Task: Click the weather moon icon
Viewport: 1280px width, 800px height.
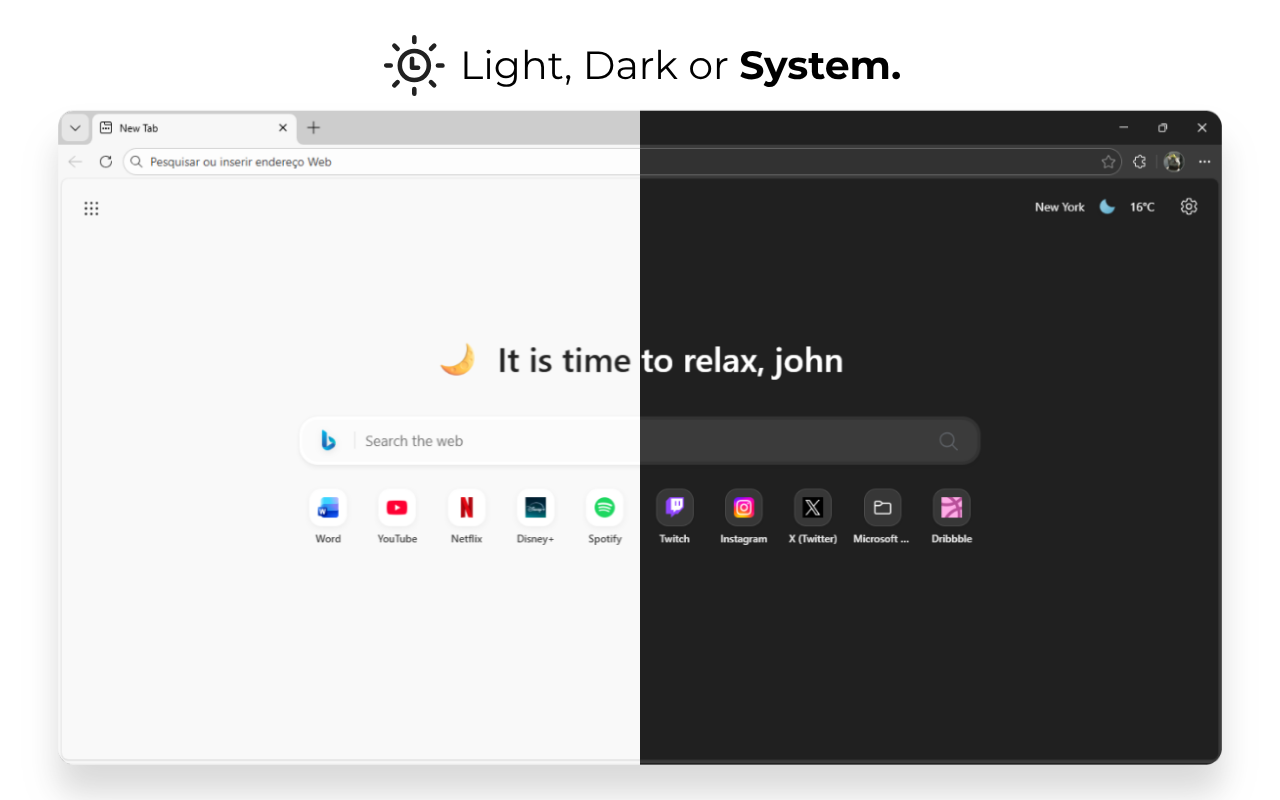Action: 1107,207
